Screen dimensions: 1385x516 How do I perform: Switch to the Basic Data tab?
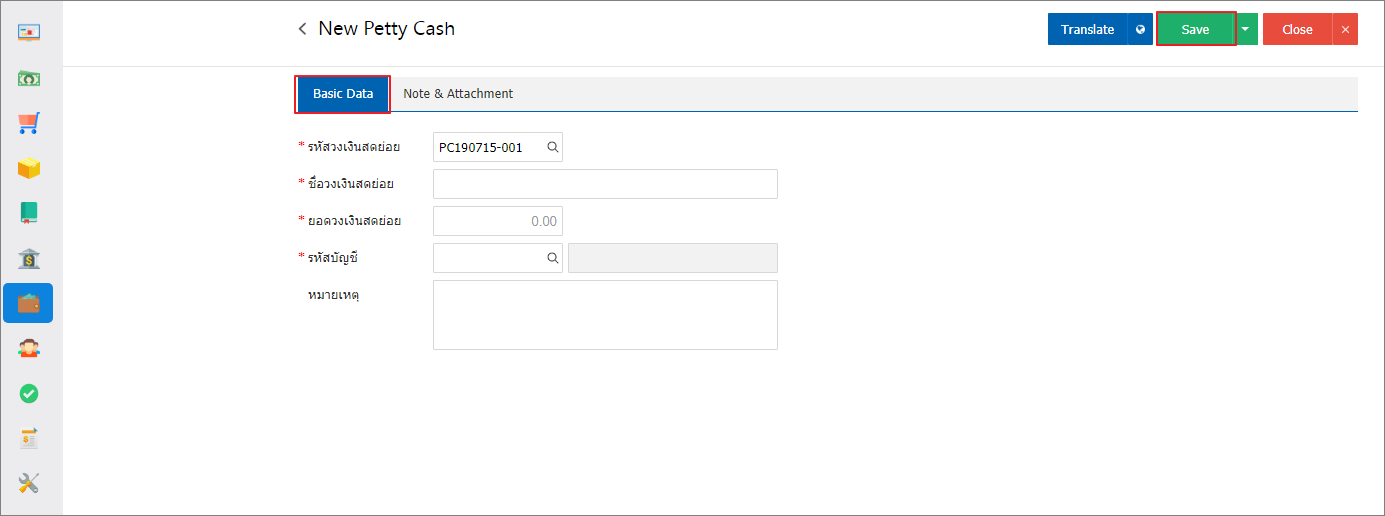[x=343, y=93]
